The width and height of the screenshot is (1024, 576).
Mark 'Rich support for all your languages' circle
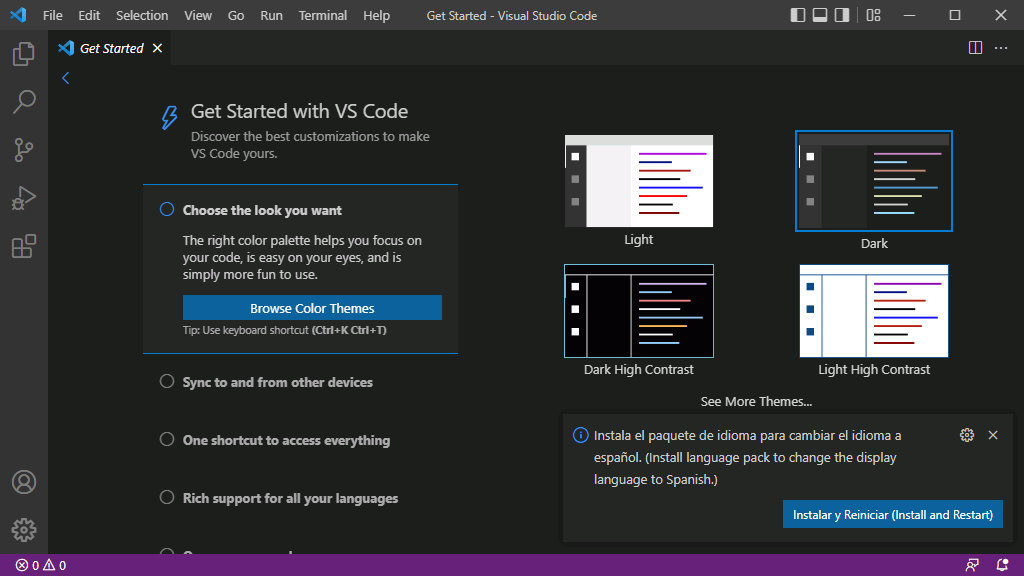(167, 498)
